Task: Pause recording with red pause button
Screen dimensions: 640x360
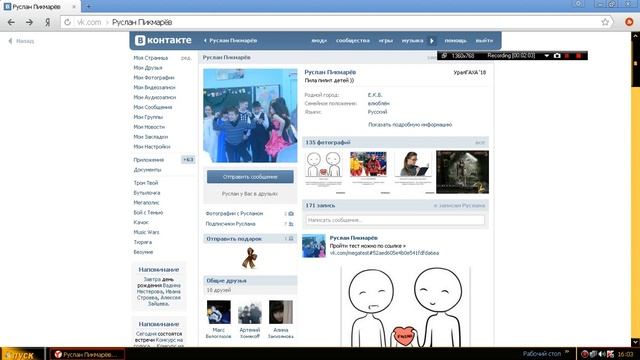Action: 567,56
